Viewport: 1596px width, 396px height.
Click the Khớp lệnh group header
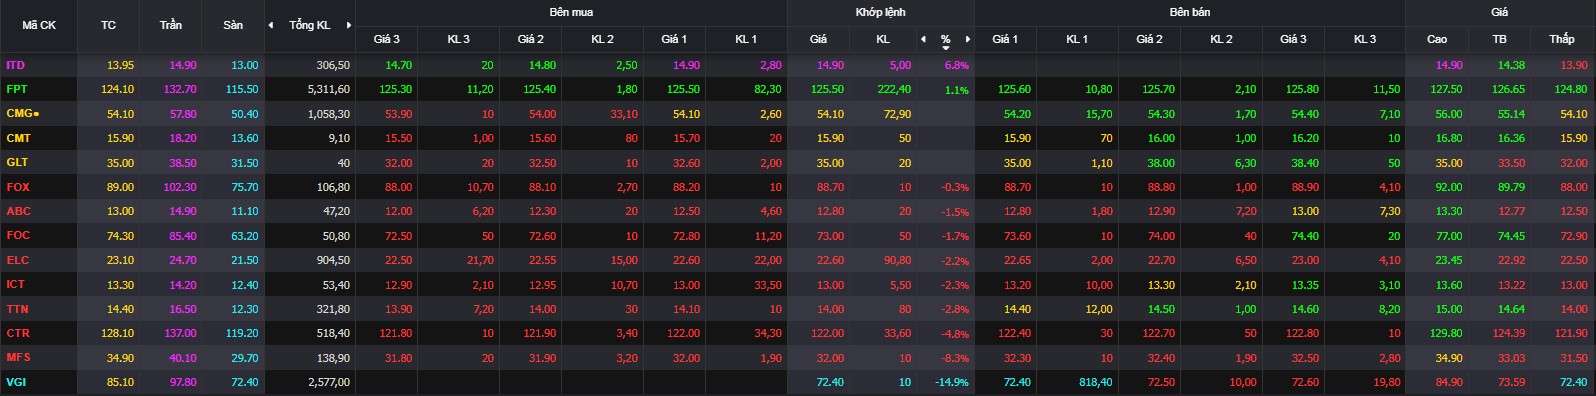point(880,12)
